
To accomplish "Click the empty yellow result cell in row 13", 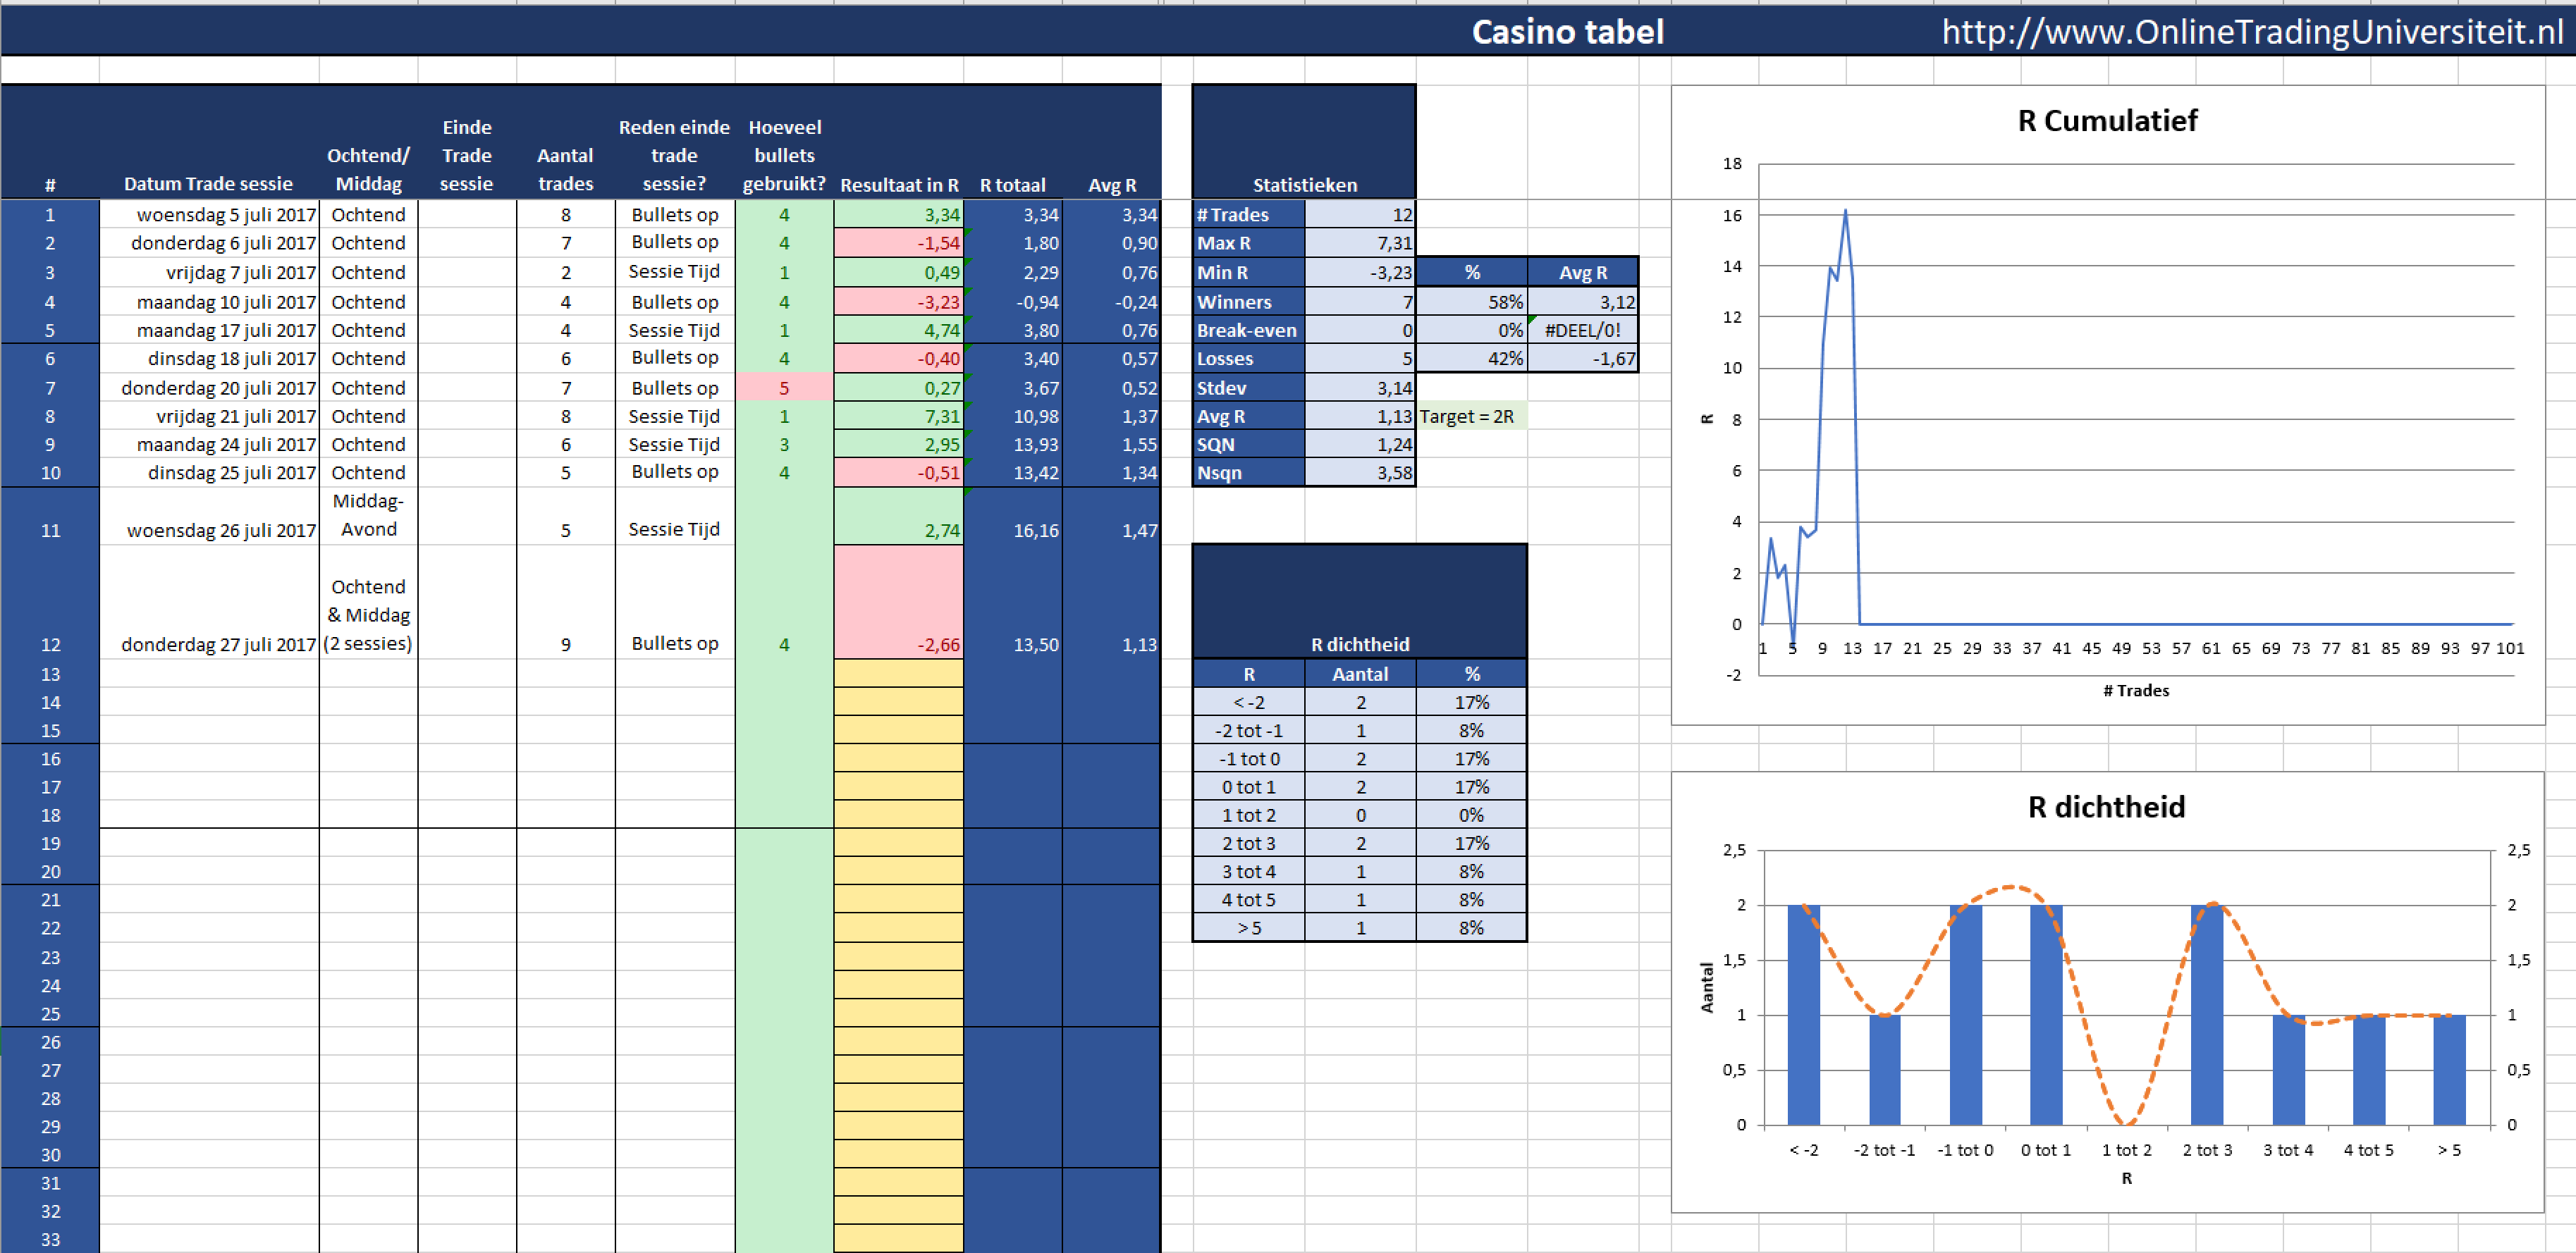I will click(898, 674).
